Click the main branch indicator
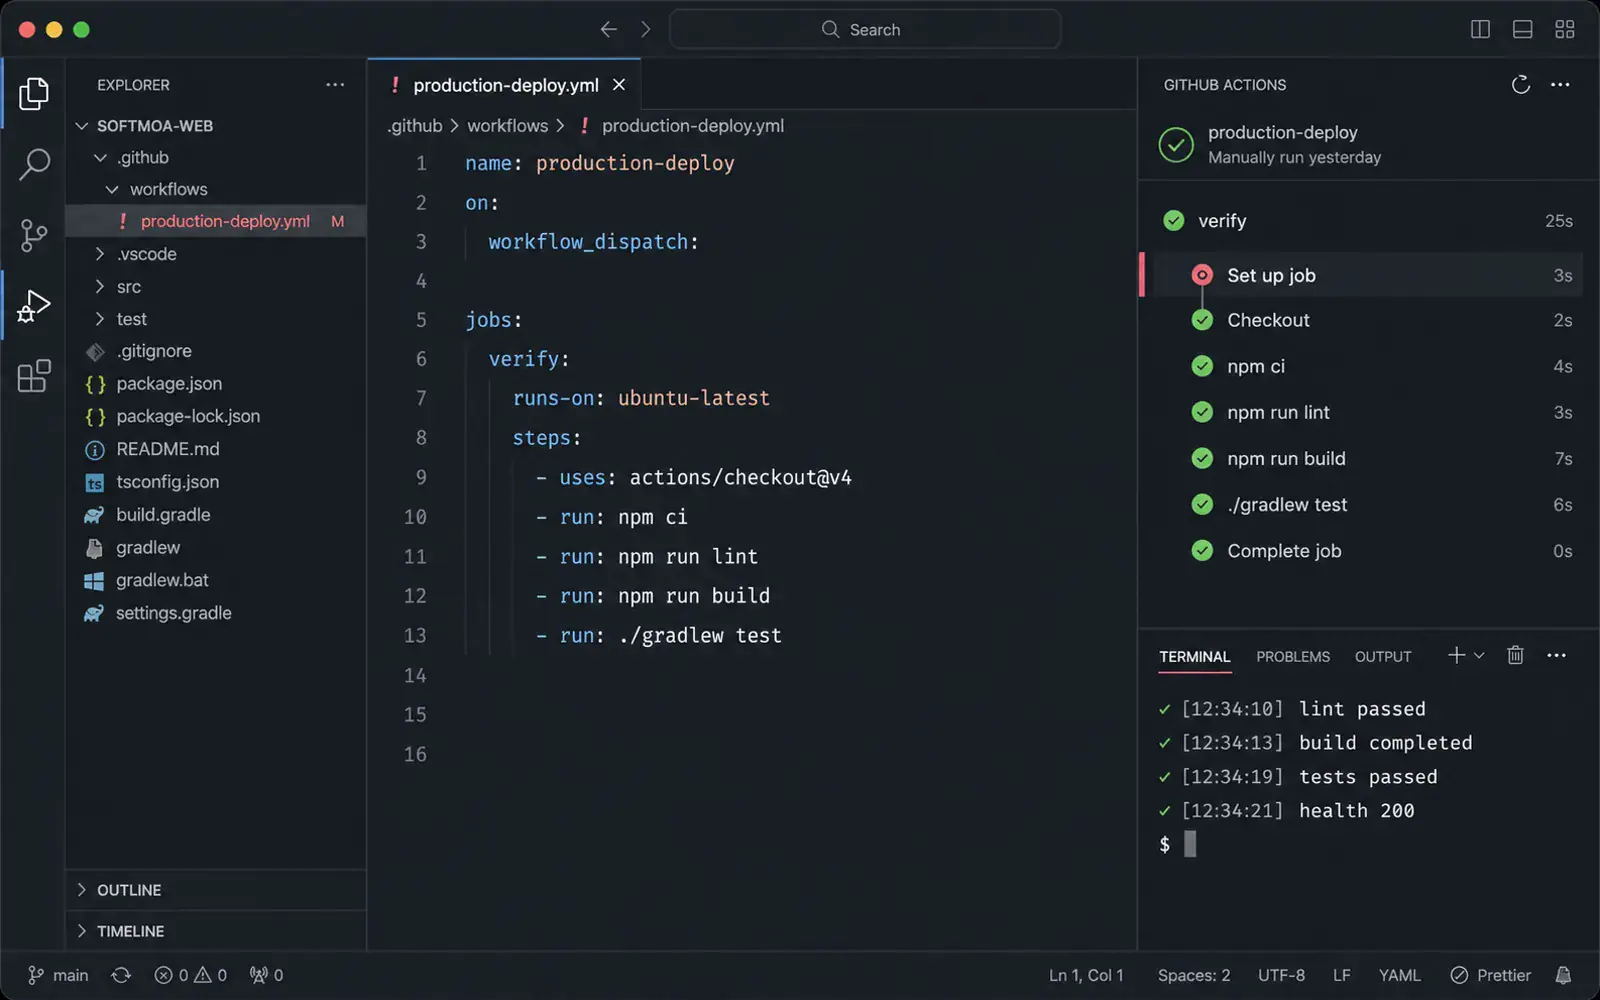The image size is (1600, 1000). coord(58,975)
